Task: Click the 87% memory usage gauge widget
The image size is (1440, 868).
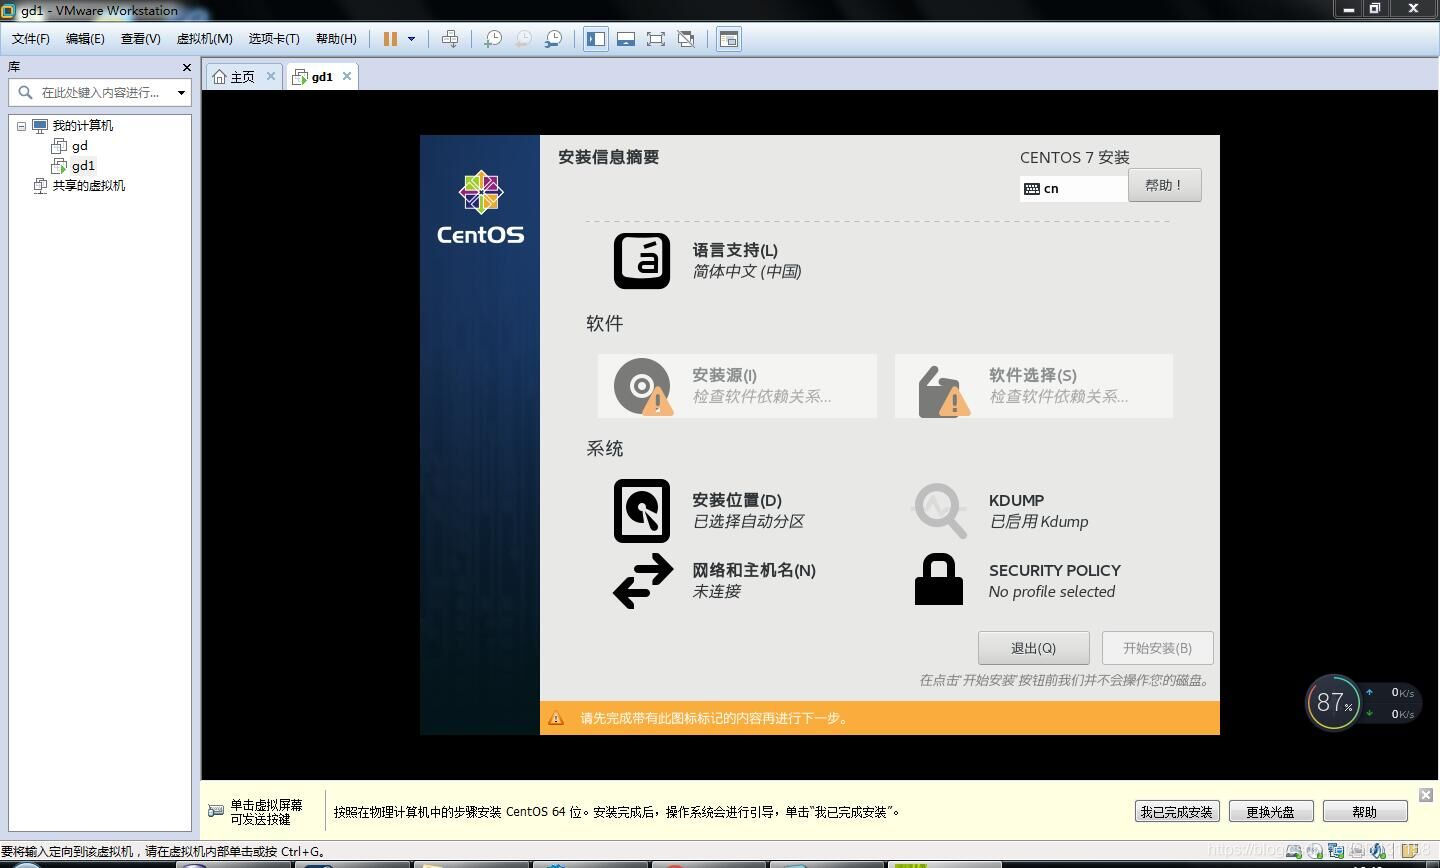Action: [x=1334, y=703]
